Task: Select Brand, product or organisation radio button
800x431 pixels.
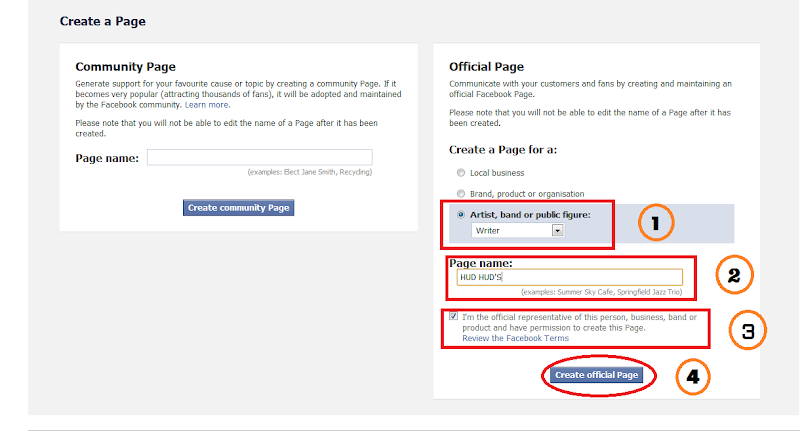Action: point(461,194)
